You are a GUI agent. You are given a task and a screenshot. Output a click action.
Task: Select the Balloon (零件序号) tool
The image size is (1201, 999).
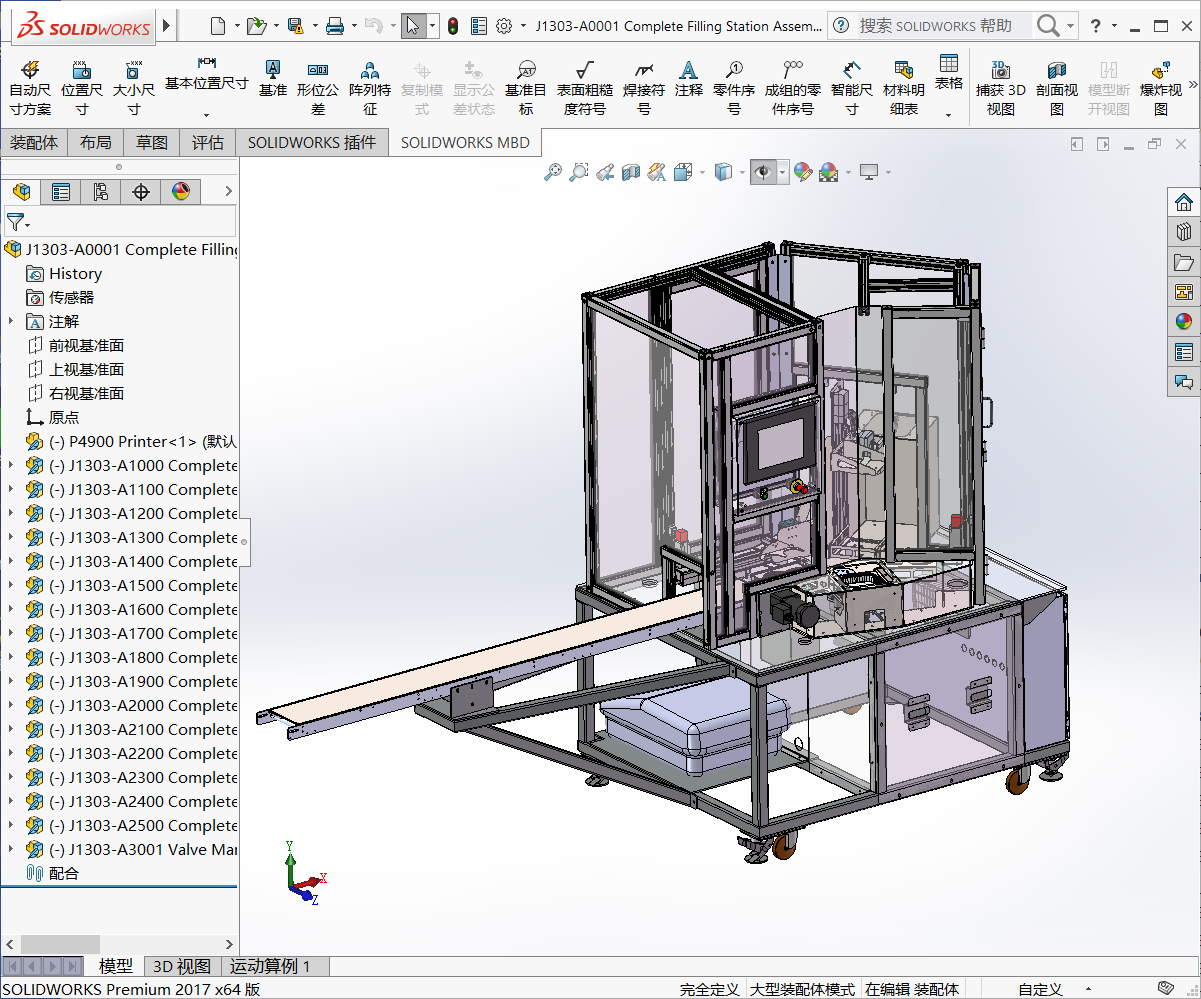734,87
